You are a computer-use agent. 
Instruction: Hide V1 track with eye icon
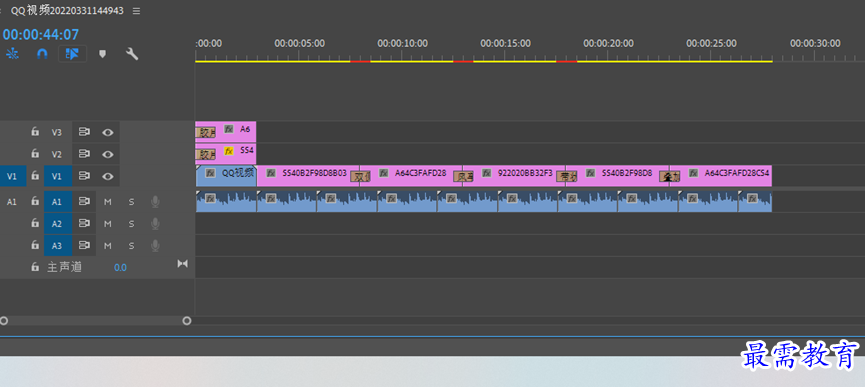[108, 176]
